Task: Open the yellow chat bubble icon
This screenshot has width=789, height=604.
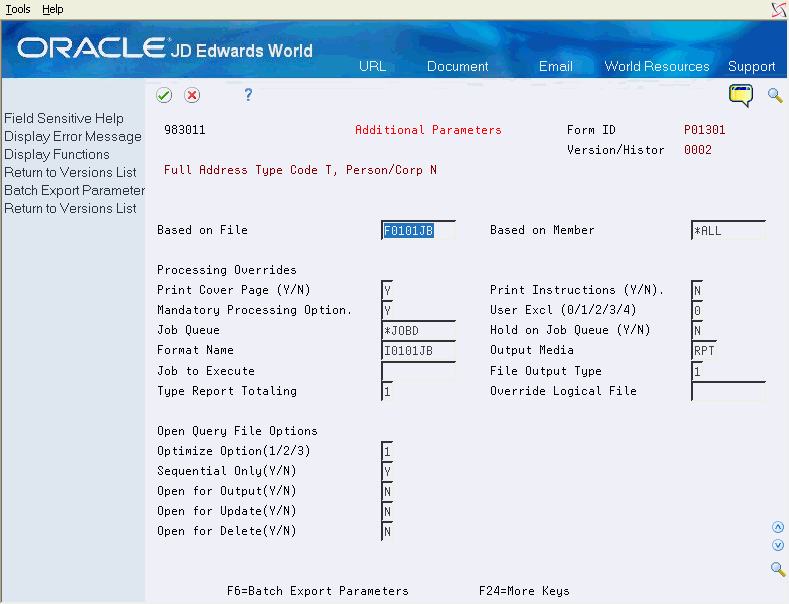Action: (x=741, y=95)
